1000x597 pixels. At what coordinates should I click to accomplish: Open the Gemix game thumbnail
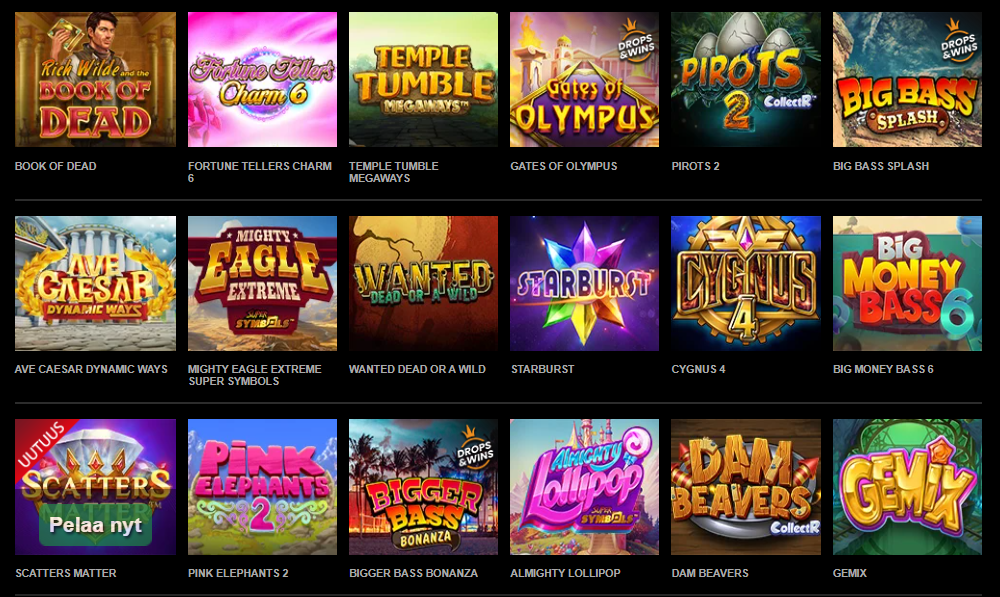[x=907, y=487]
